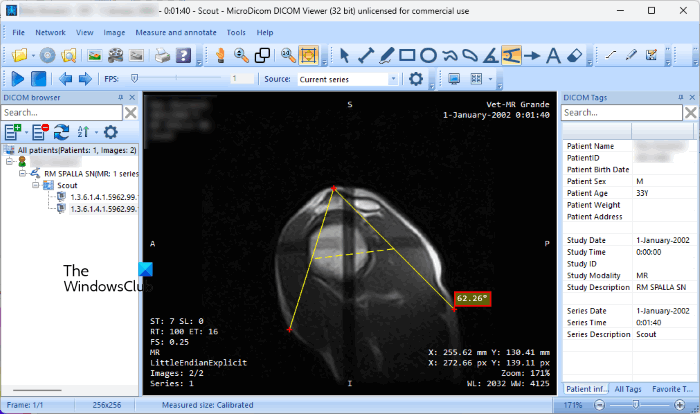The width and height of the screenshot is (700, 414).
Task: Click the Print icon in toolbar
Action: point(161,55)
